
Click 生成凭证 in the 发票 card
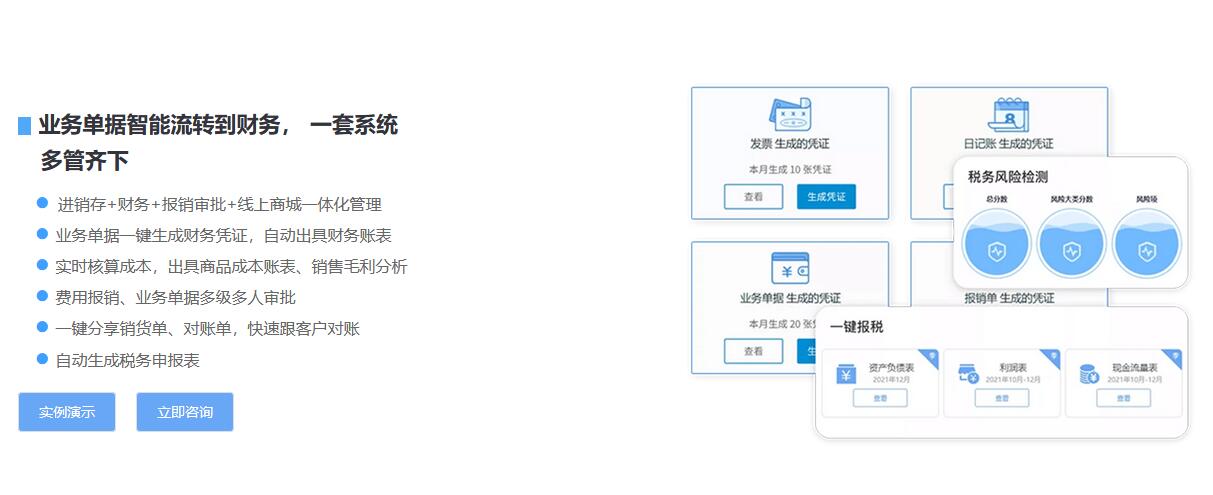pyautogui.click(x=826, y=197)
